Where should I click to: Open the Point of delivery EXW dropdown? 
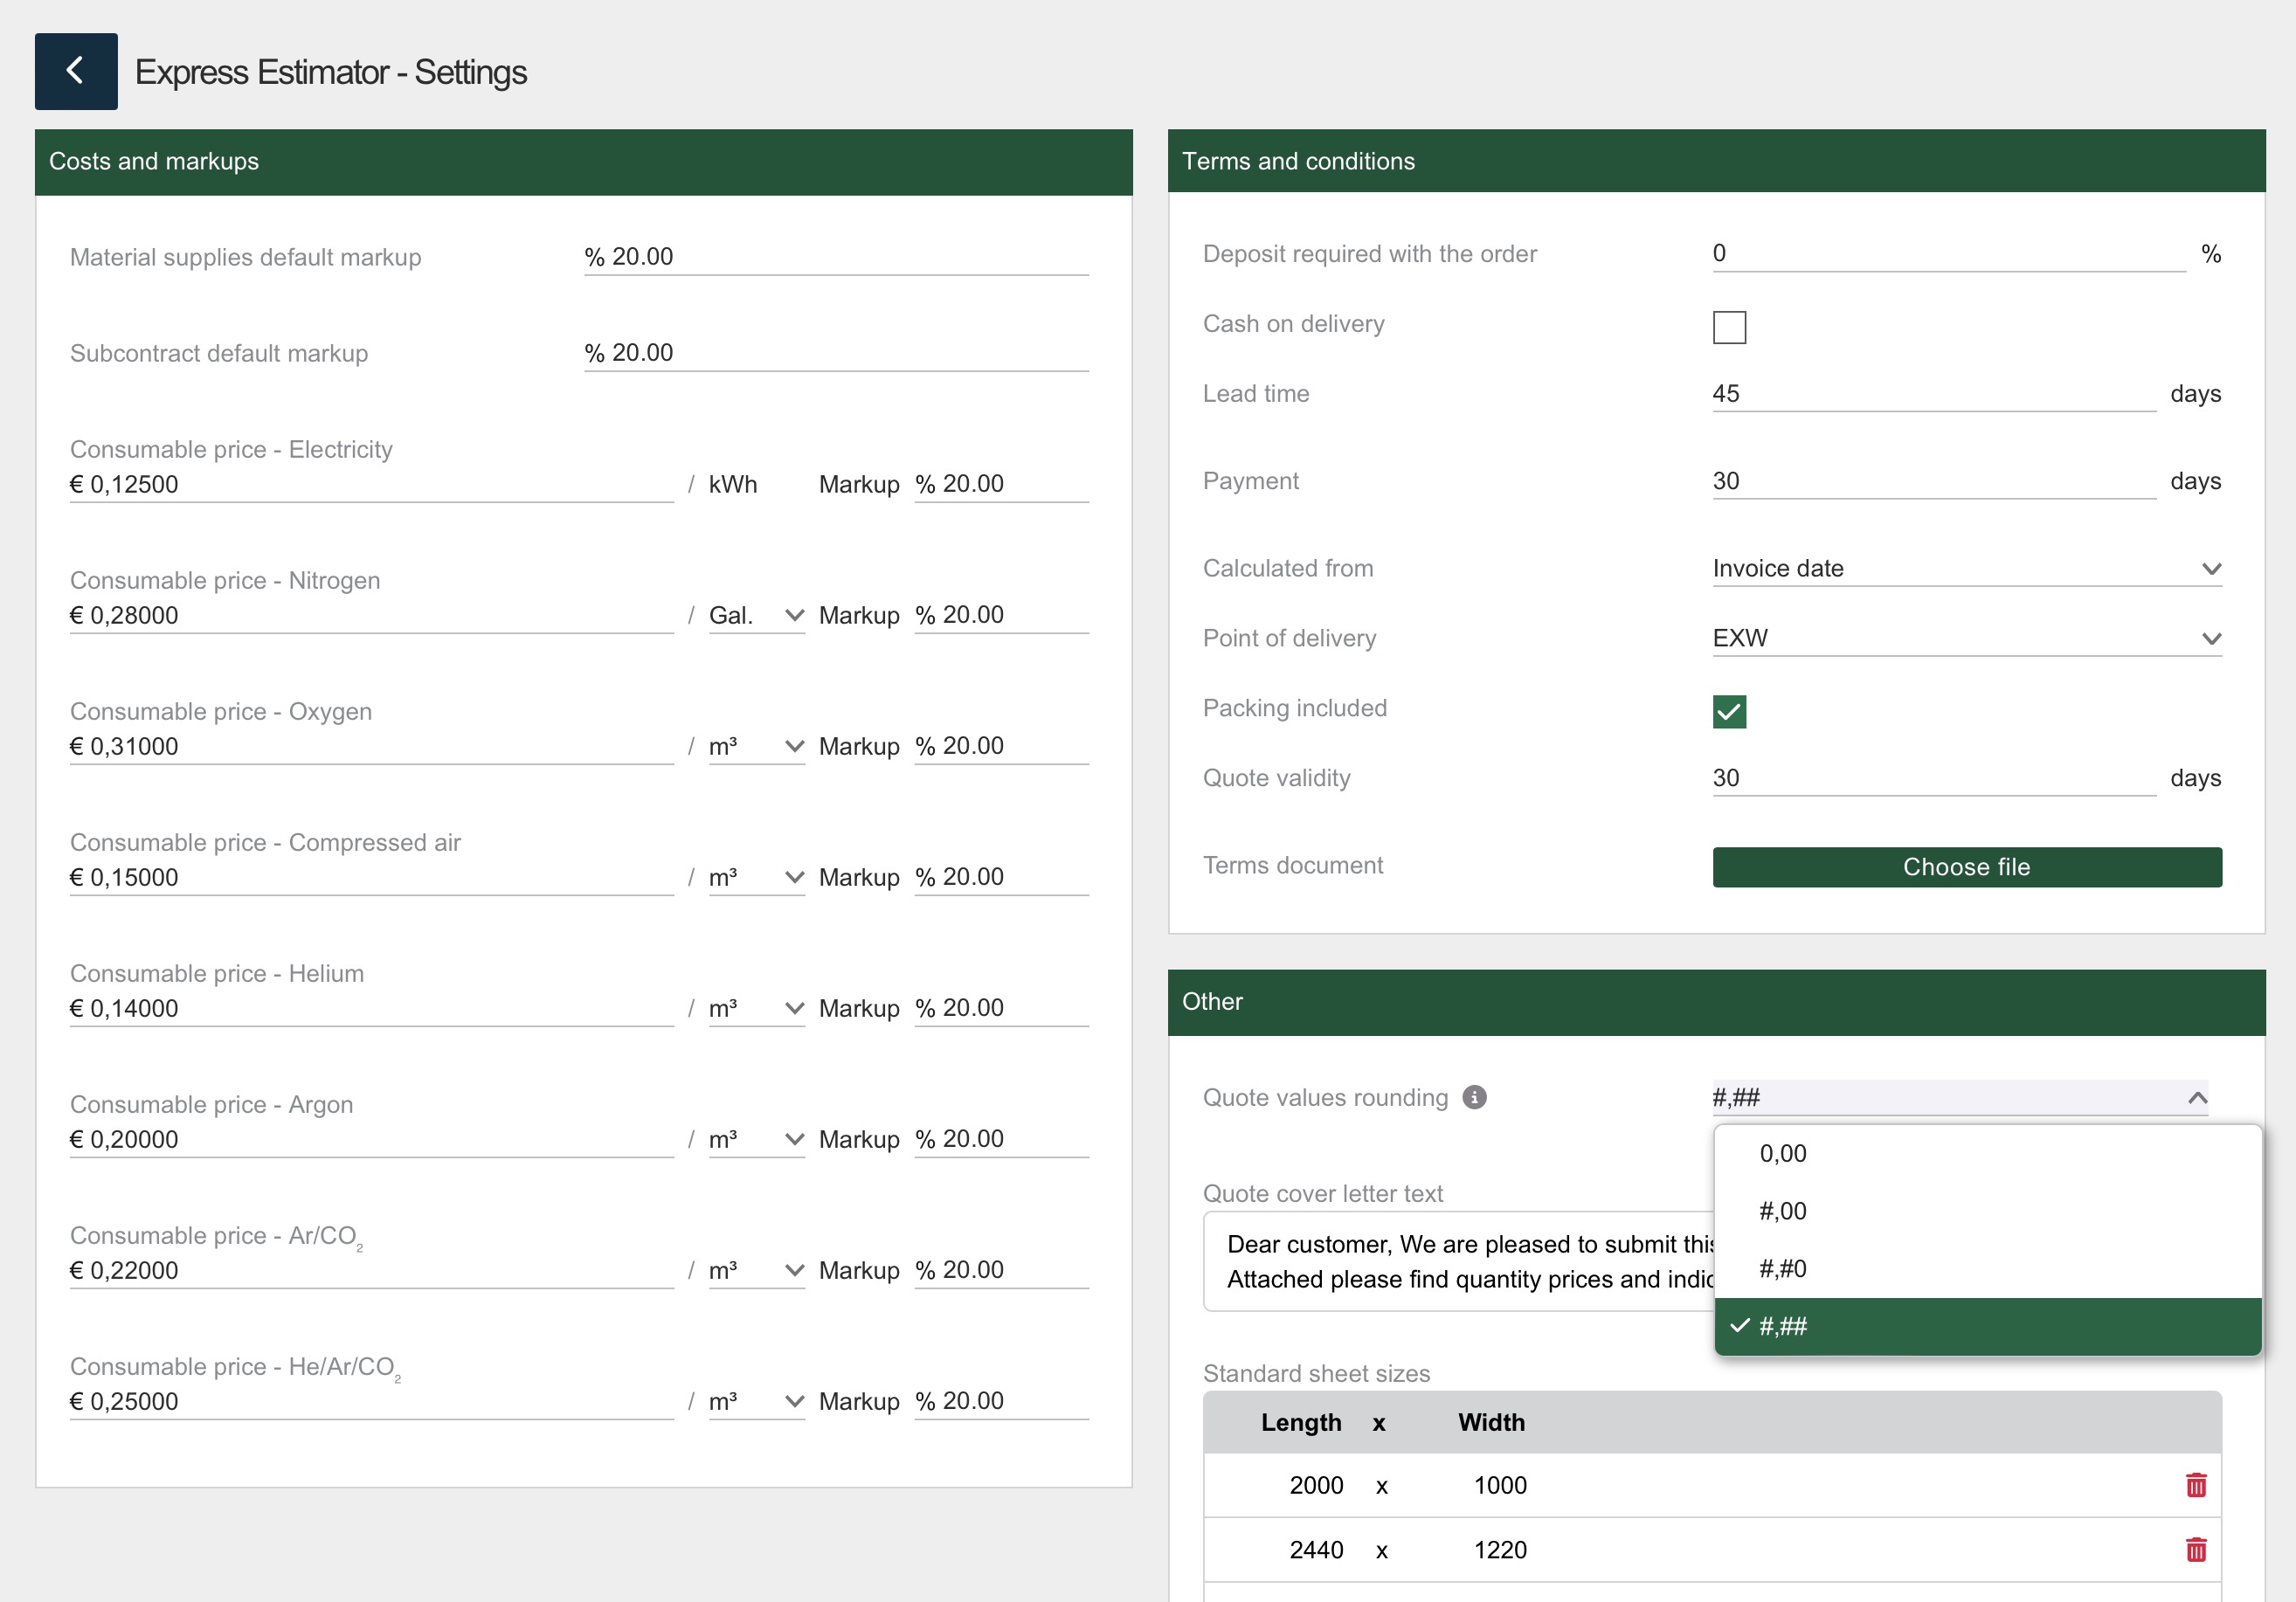[1965, 638]
